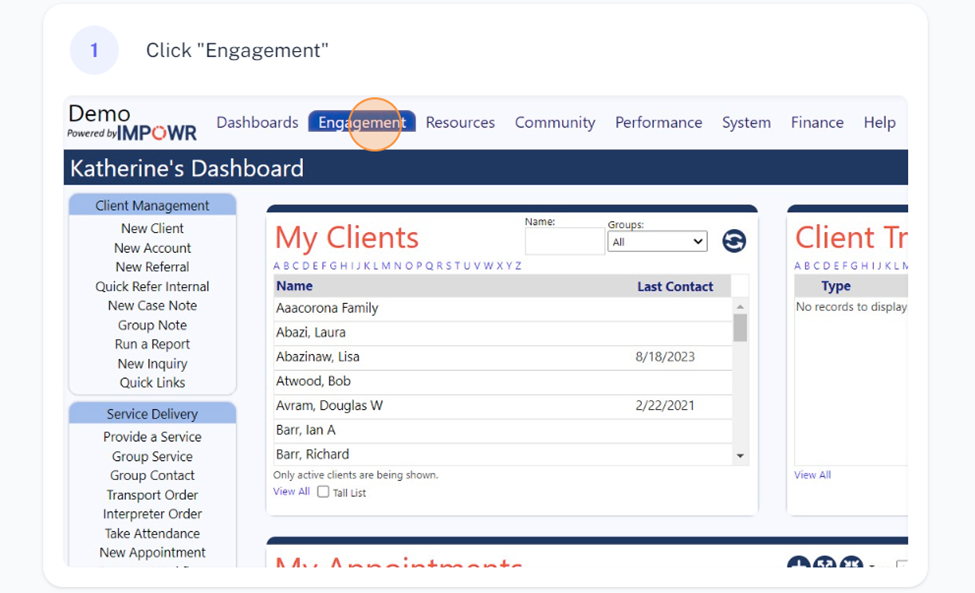The width and height of the screenshot is (975, 593).
Task: Sort My Clients by Last Contact column
Action: (x=675, y=287)
